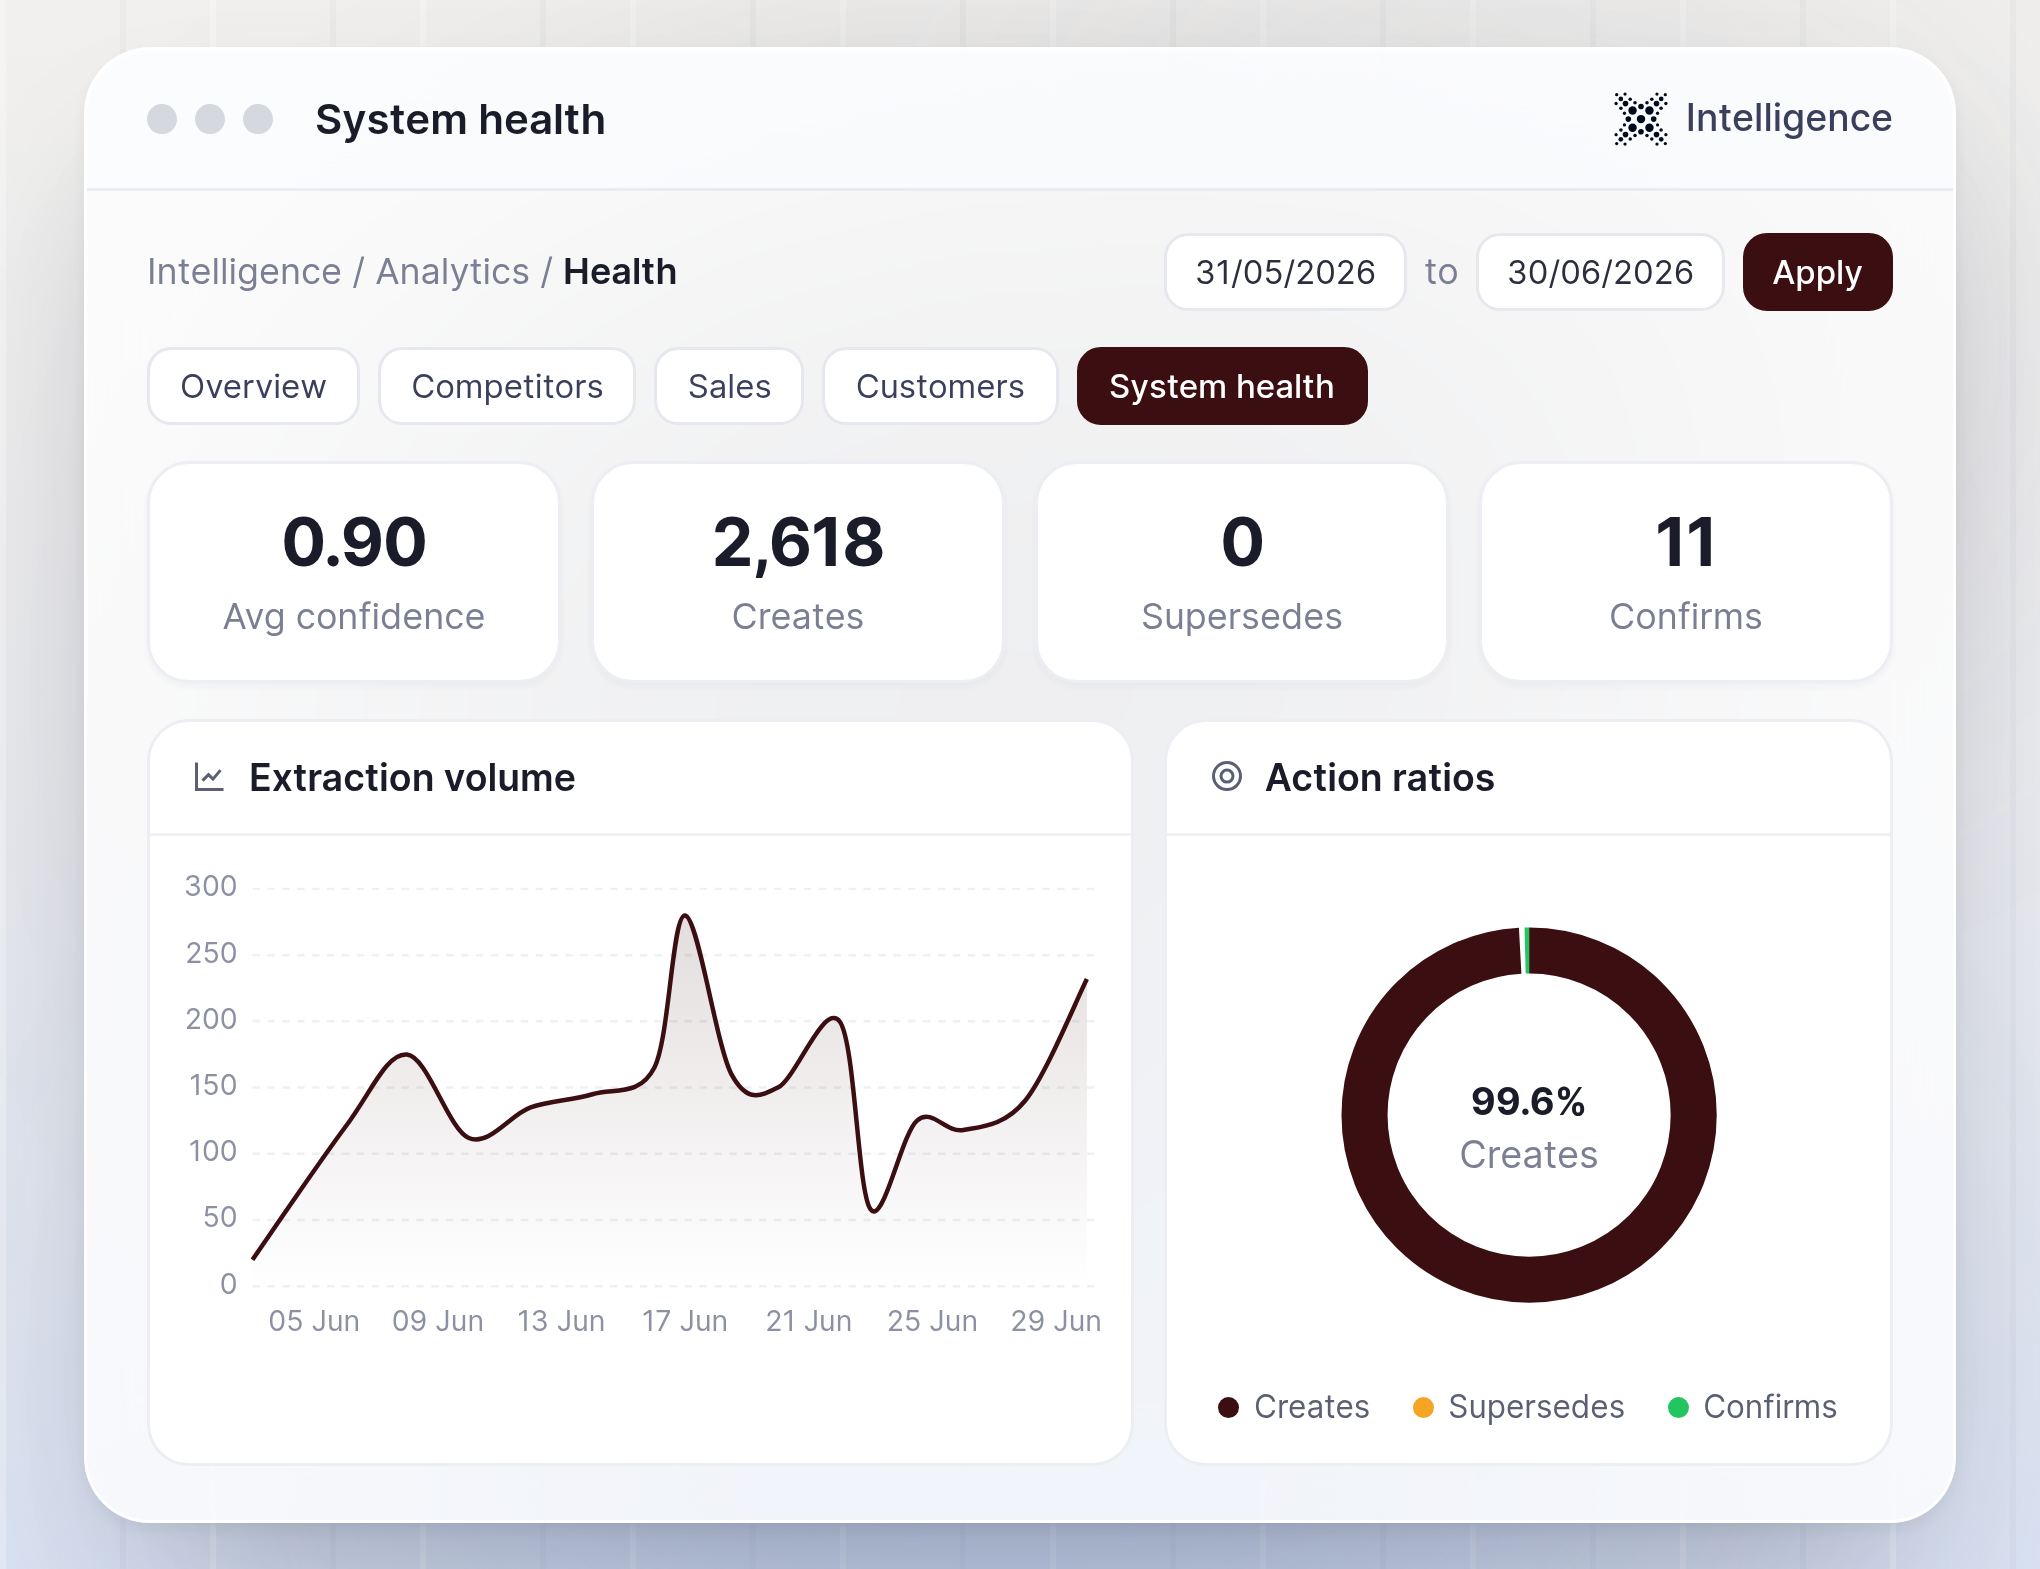Click the 29 Jun axis label
The width and height of the screenshot is (2040, 1569).
click(x=1056, y=1321)
